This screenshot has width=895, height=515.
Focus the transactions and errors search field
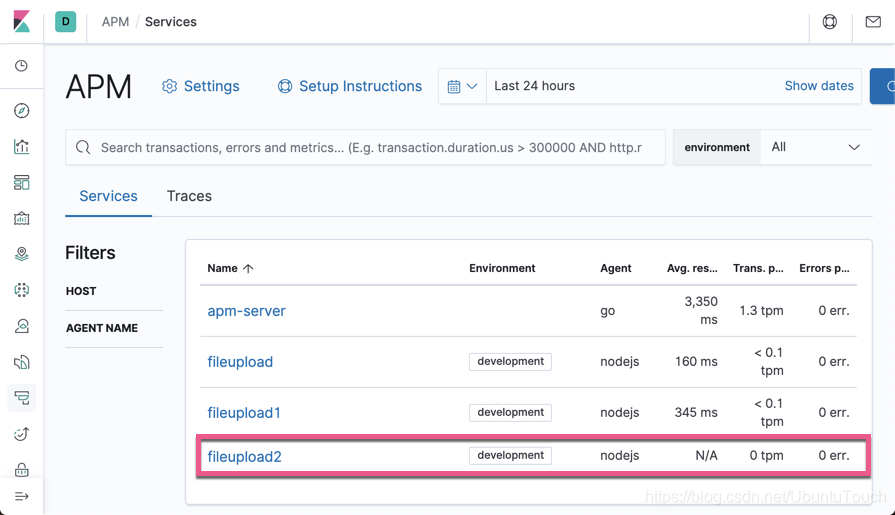(x=370, y=147)
